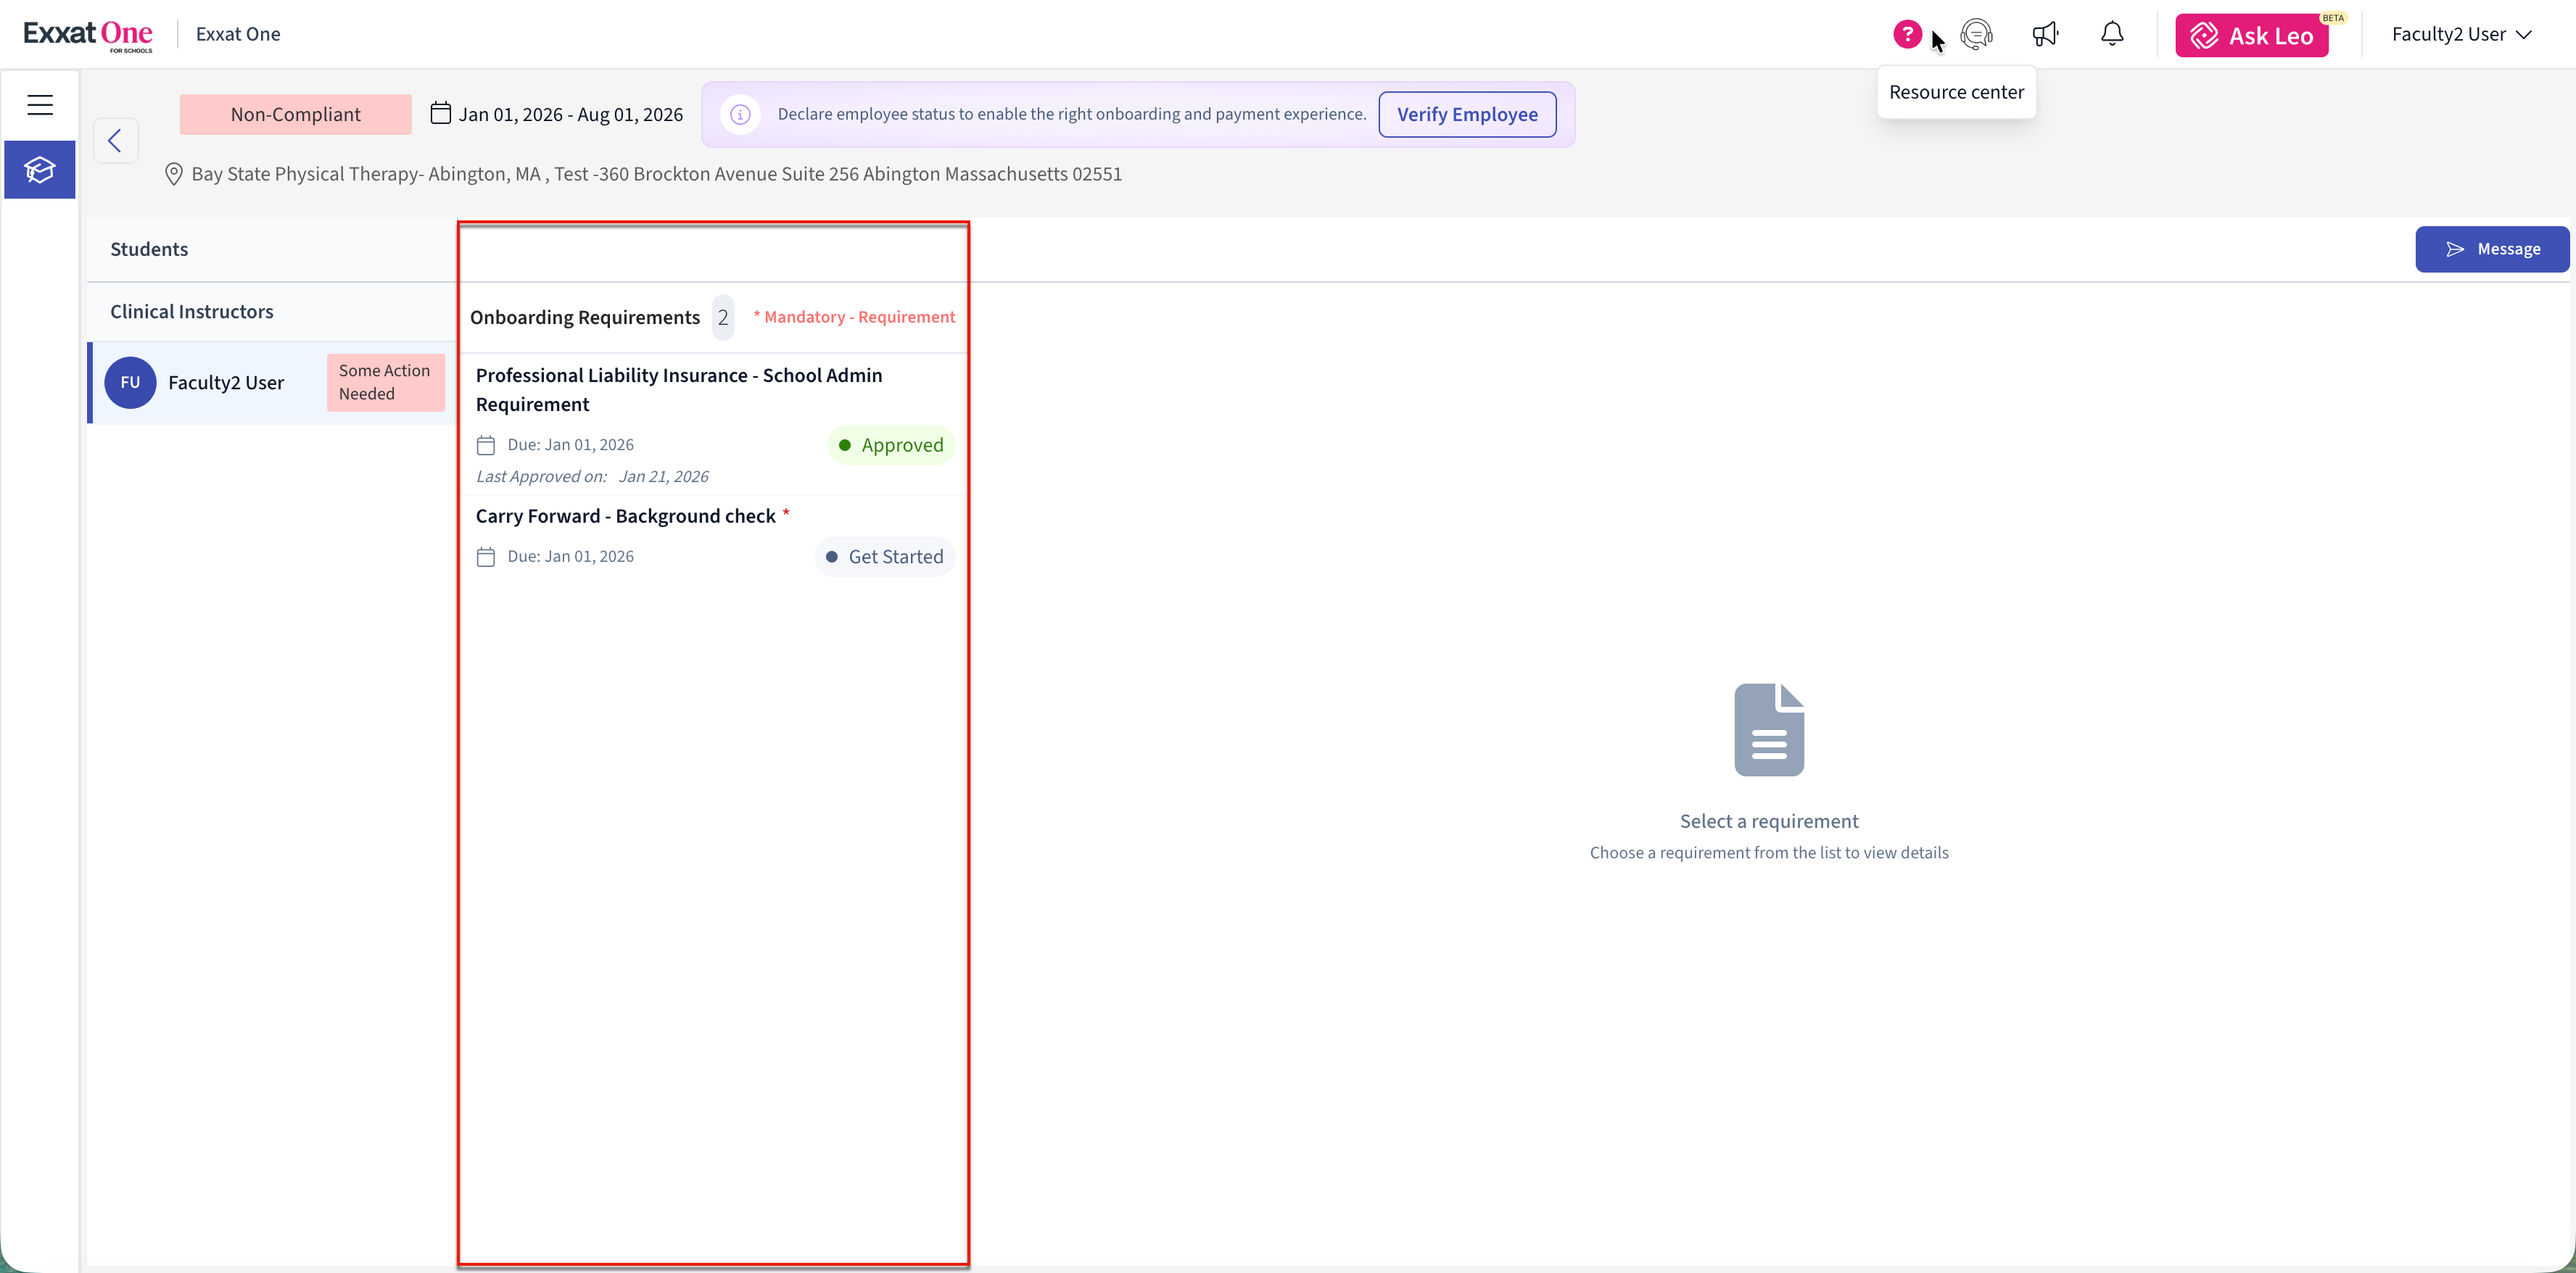Select the Clinical Instructors section

[192, 311]
